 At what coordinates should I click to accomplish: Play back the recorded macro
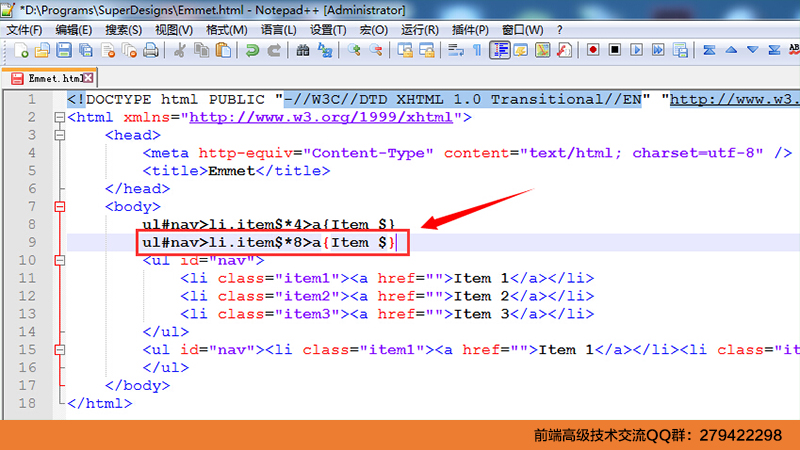coord(636,50)
